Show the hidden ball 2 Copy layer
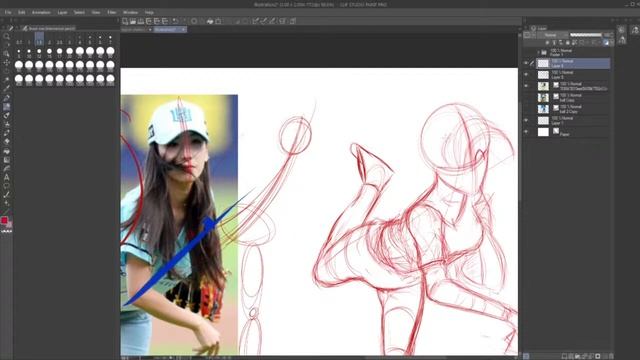Screen dimensions: 640x360 pos(526,109)
